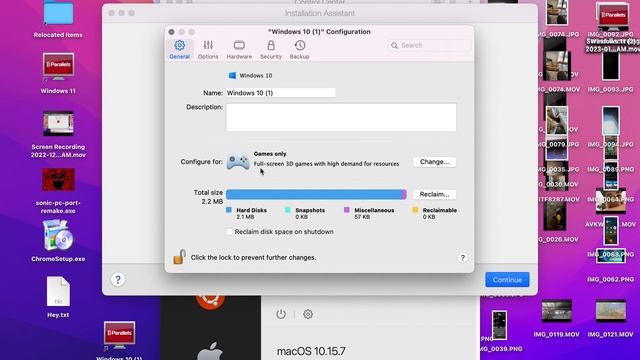Click the Total size usage bar
Screen dimensions: 640x360
click(316, 194)
